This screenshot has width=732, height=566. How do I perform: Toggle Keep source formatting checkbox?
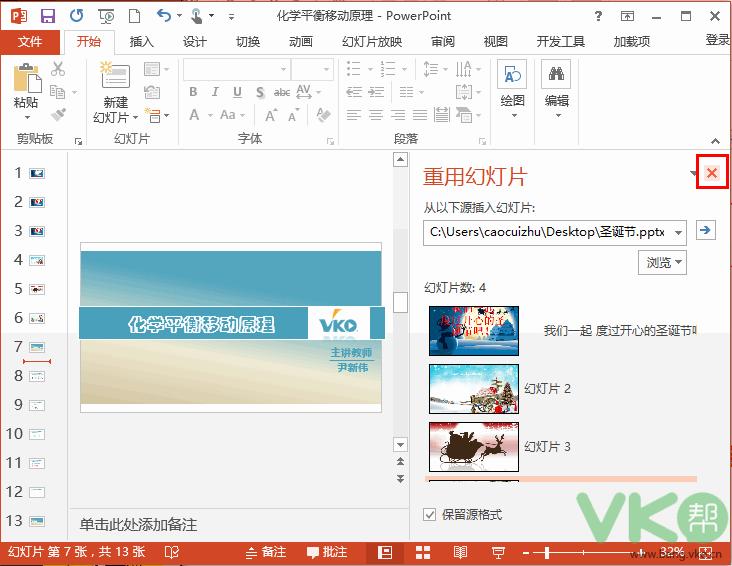coord(429,515)
